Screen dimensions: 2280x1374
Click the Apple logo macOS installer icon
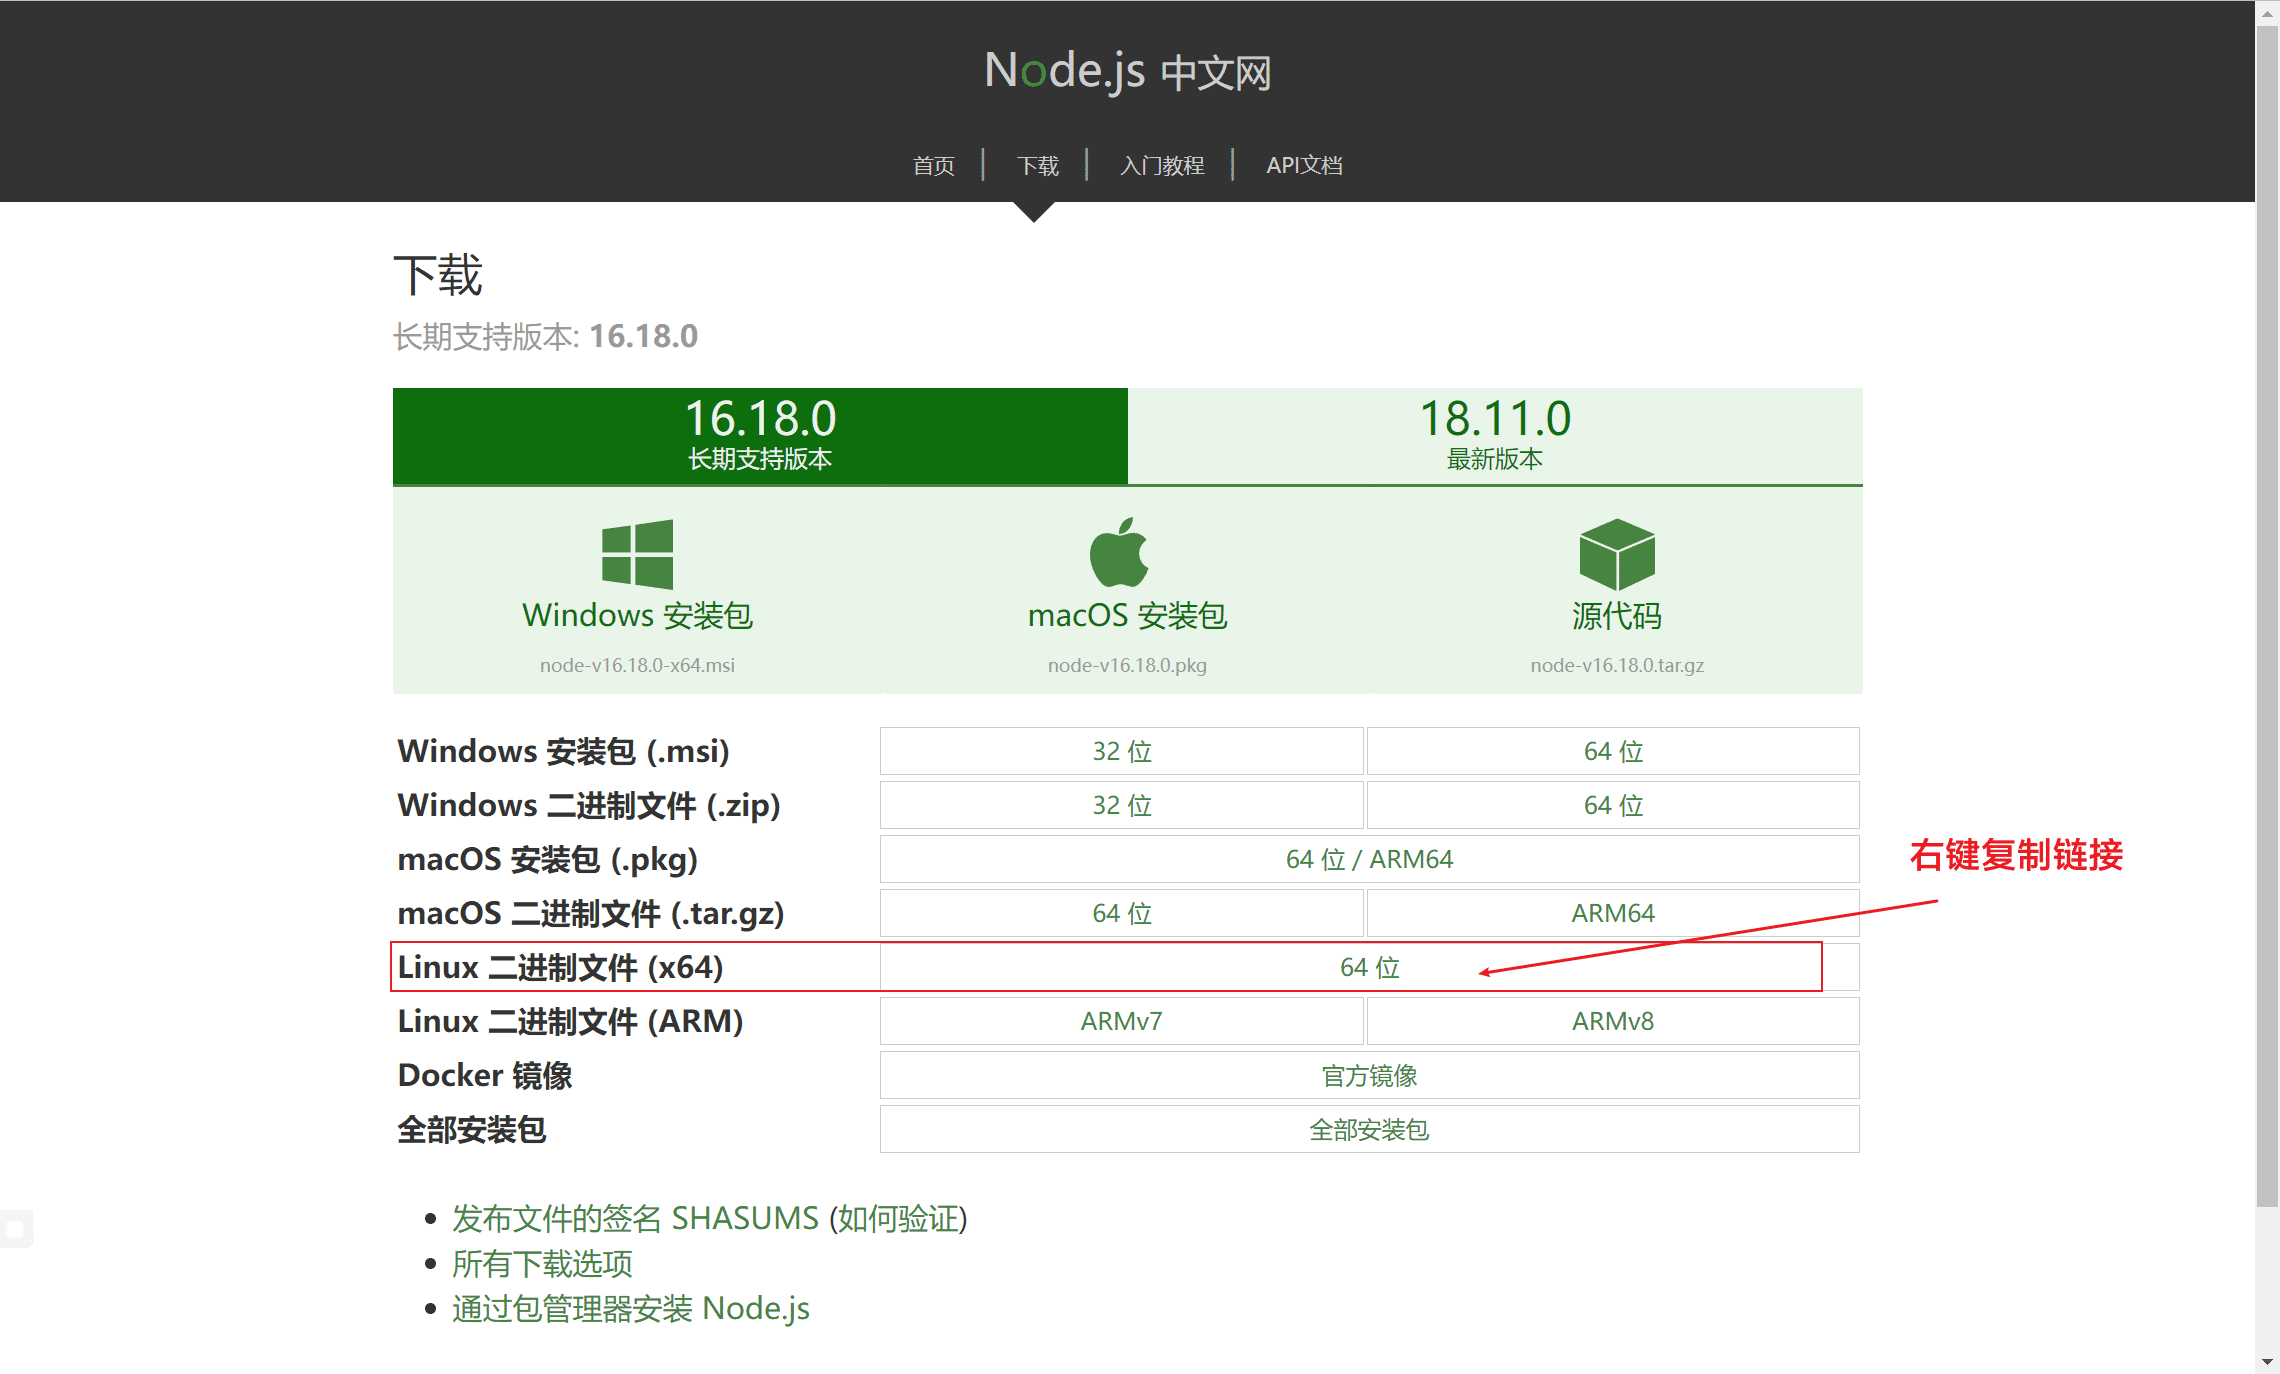pos(1119,553)
